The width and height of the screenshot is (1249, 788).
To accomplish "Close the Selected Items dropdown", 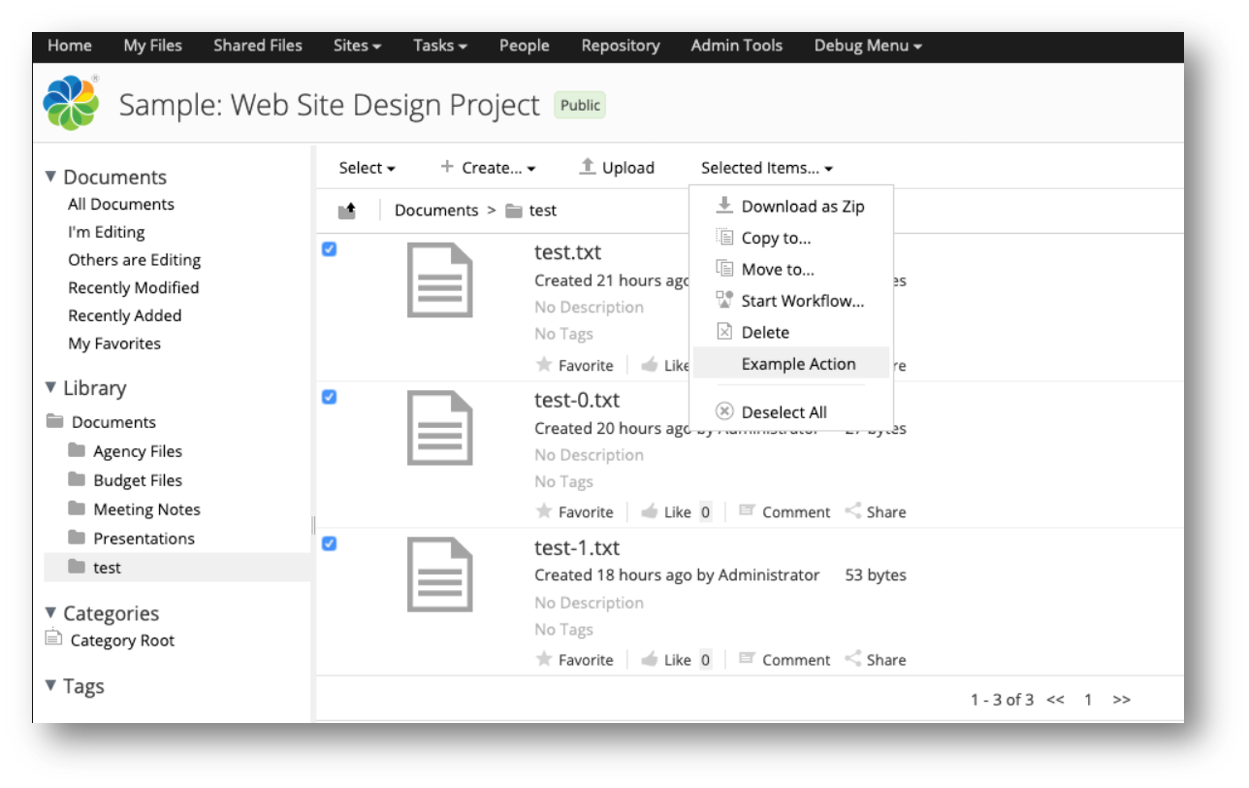I will coord(767,168).
